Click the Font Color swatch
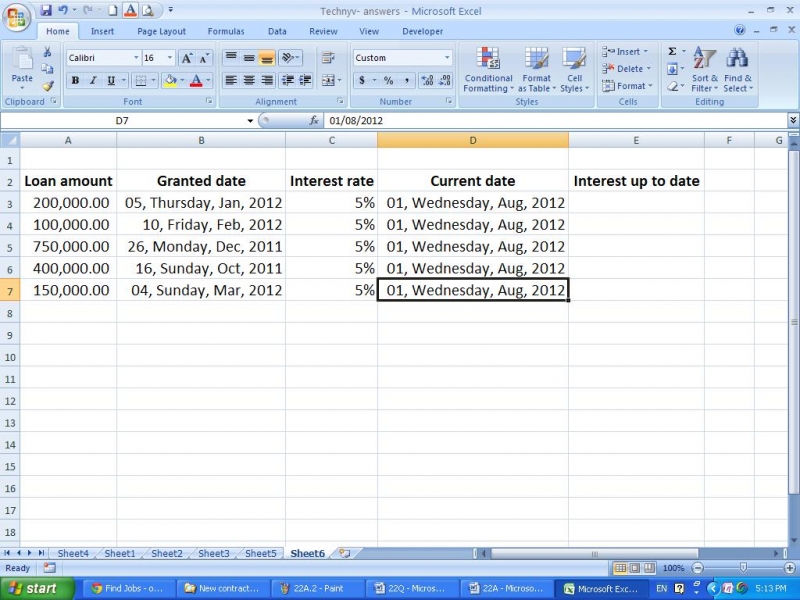The width and height of the screenshot is (800, 600). click(196, 80)
